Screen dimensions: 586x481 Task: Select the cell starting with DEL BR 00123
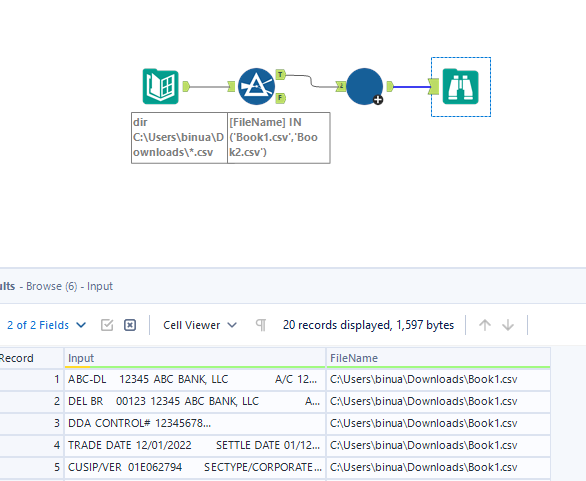[195, 401]
